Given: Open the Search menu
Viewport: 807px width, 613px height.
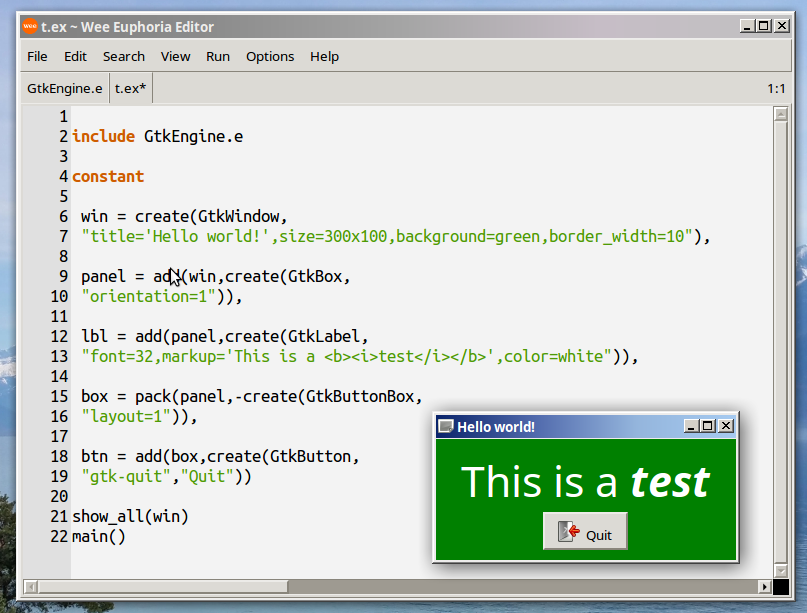Looking at the screenshot, I should pyautogui.click(x=124, y=57).
